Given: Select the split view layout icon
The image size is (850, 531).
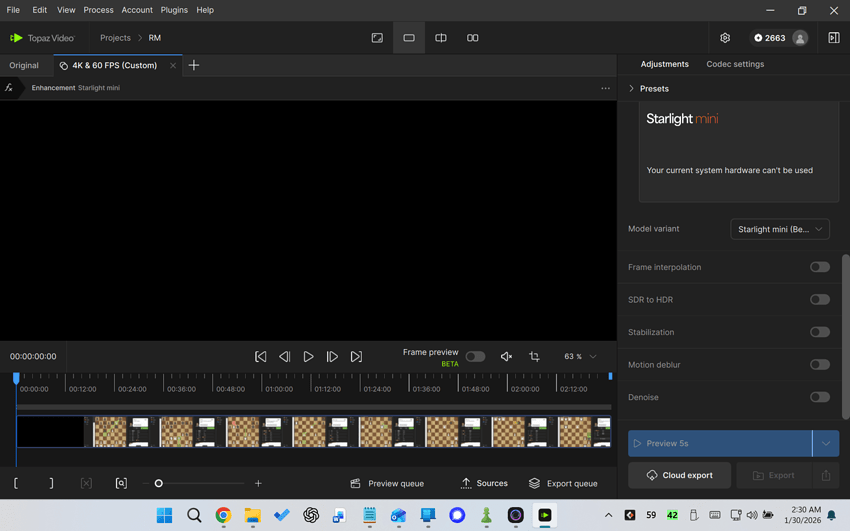Looking at the screenshot, I should pyautogui.click(x=441, y=38).
